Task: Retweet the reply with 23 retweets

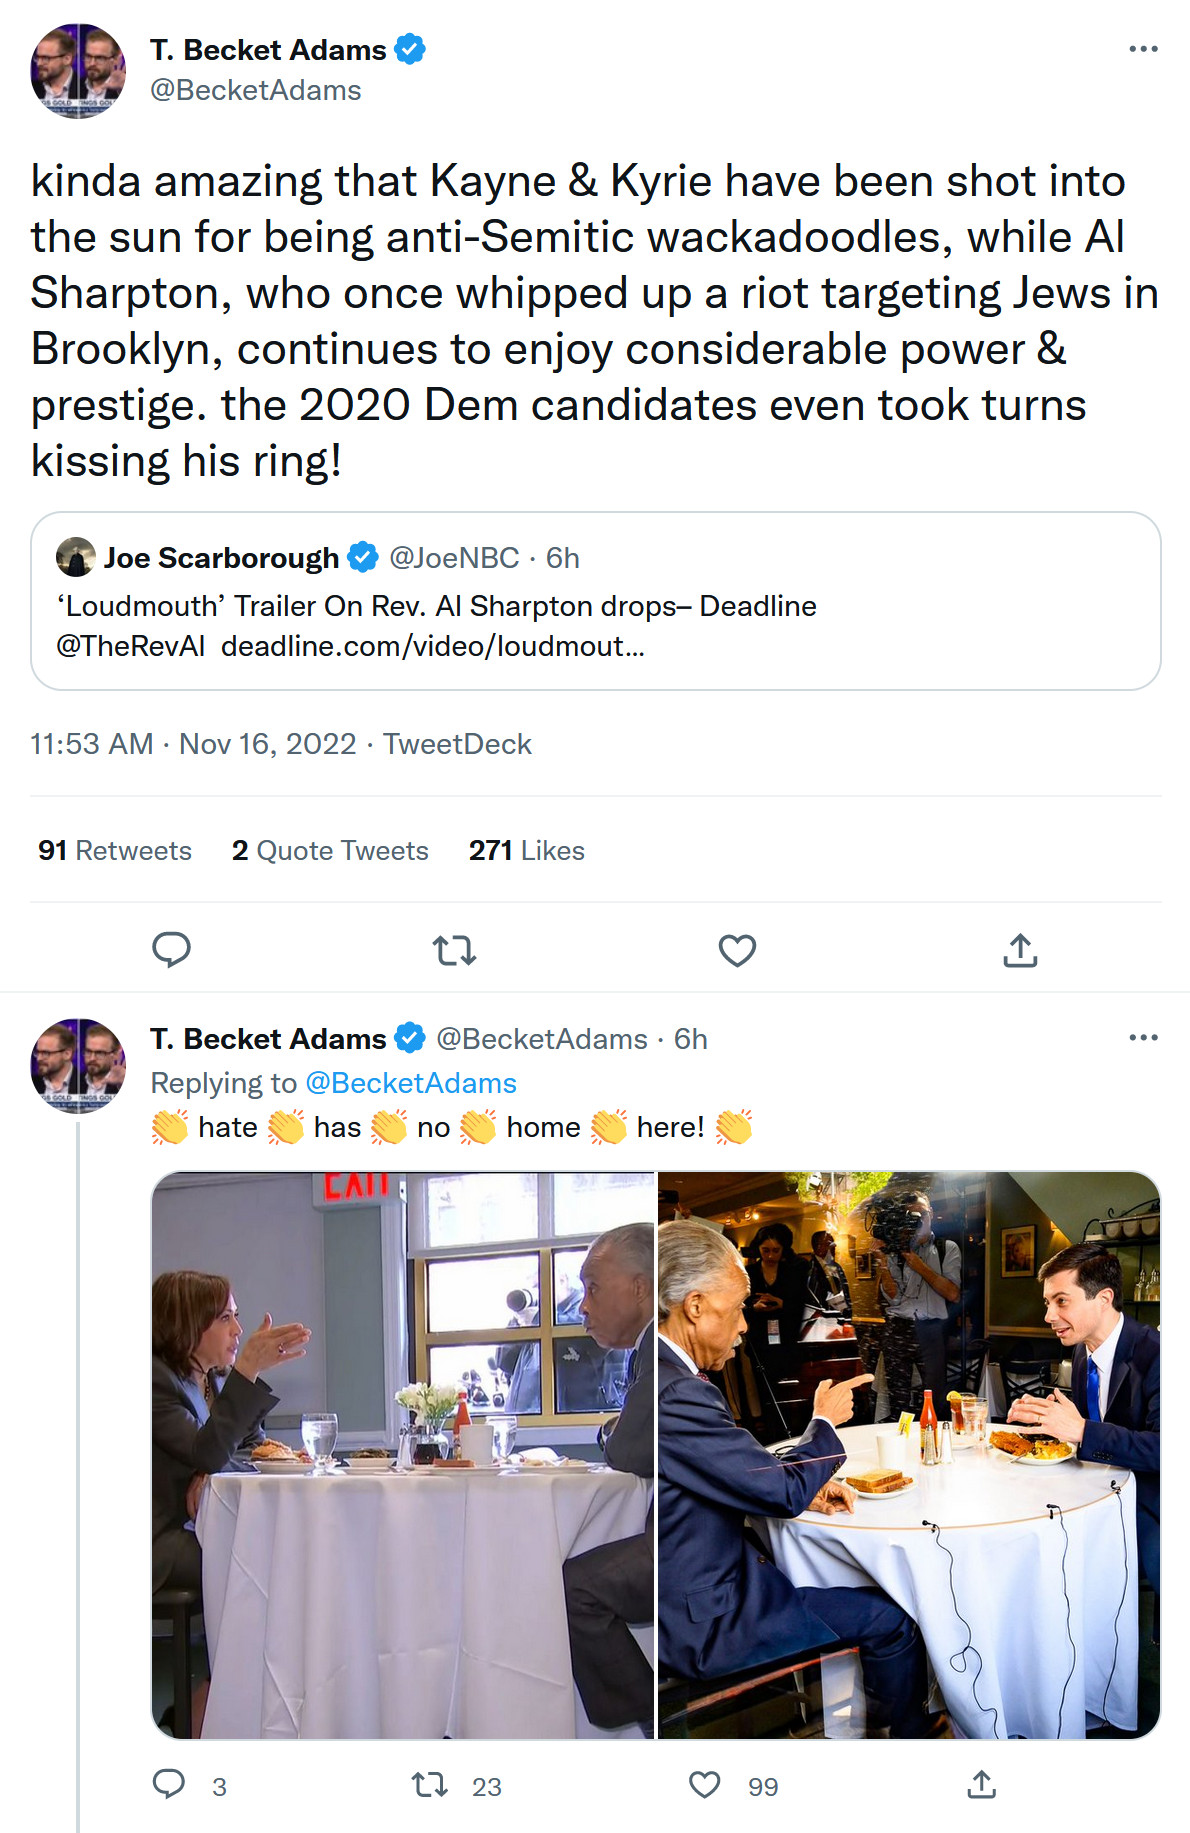Action: (x=431, y=1785)
